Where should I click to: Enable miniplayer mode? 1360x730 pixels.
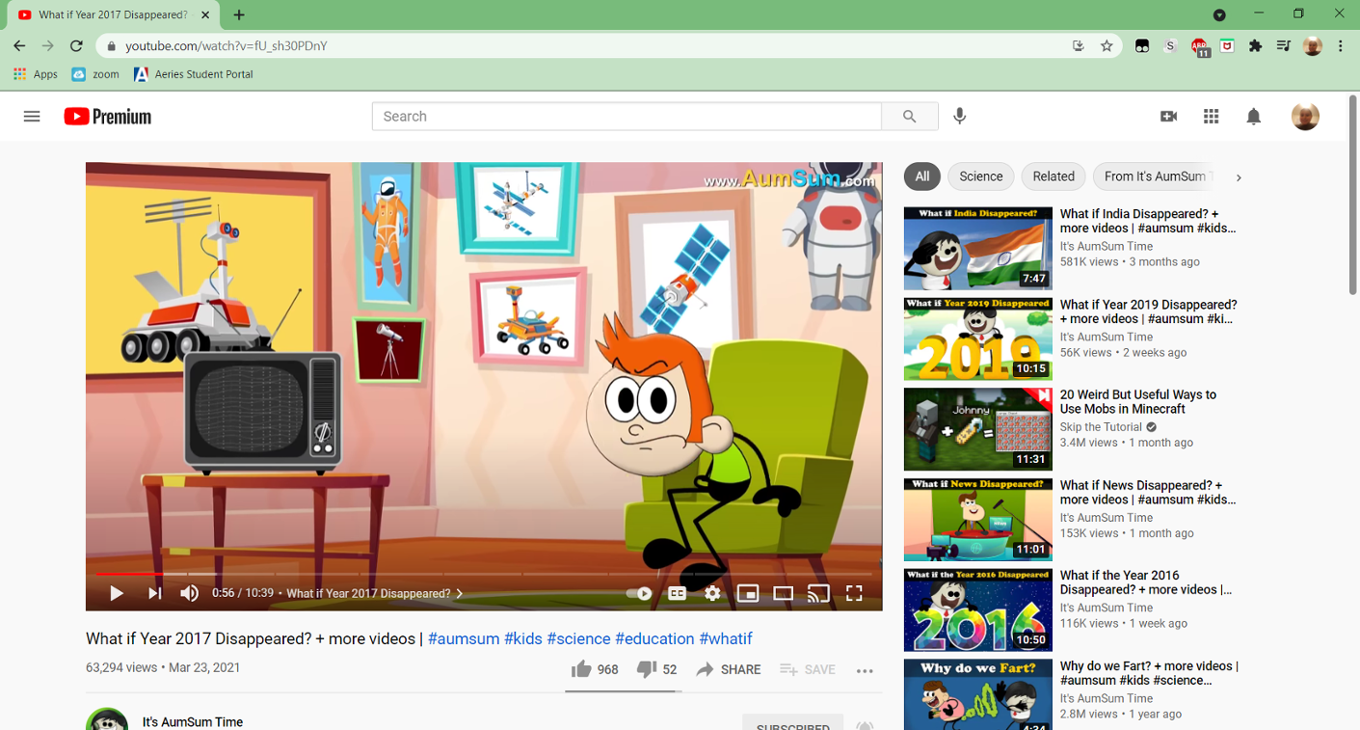(x=747, y=593)
